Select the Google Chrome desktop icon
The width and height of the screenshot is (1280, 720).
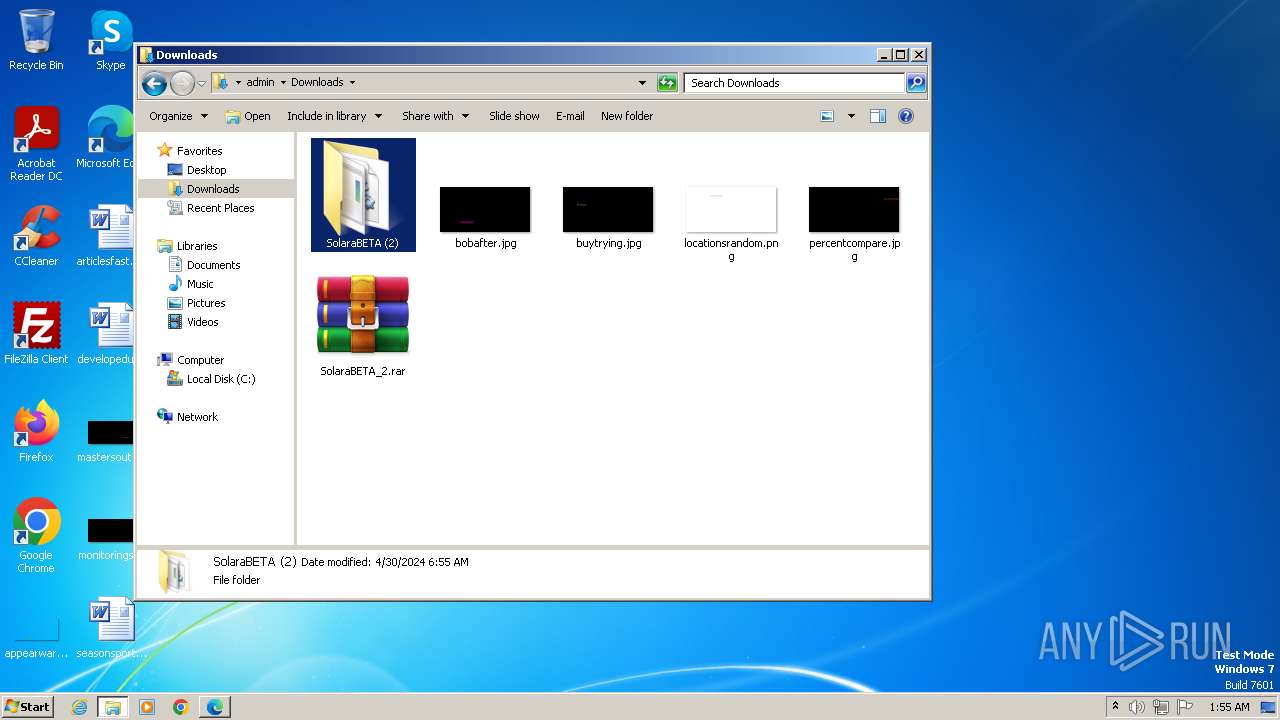[x=36, y=536]
